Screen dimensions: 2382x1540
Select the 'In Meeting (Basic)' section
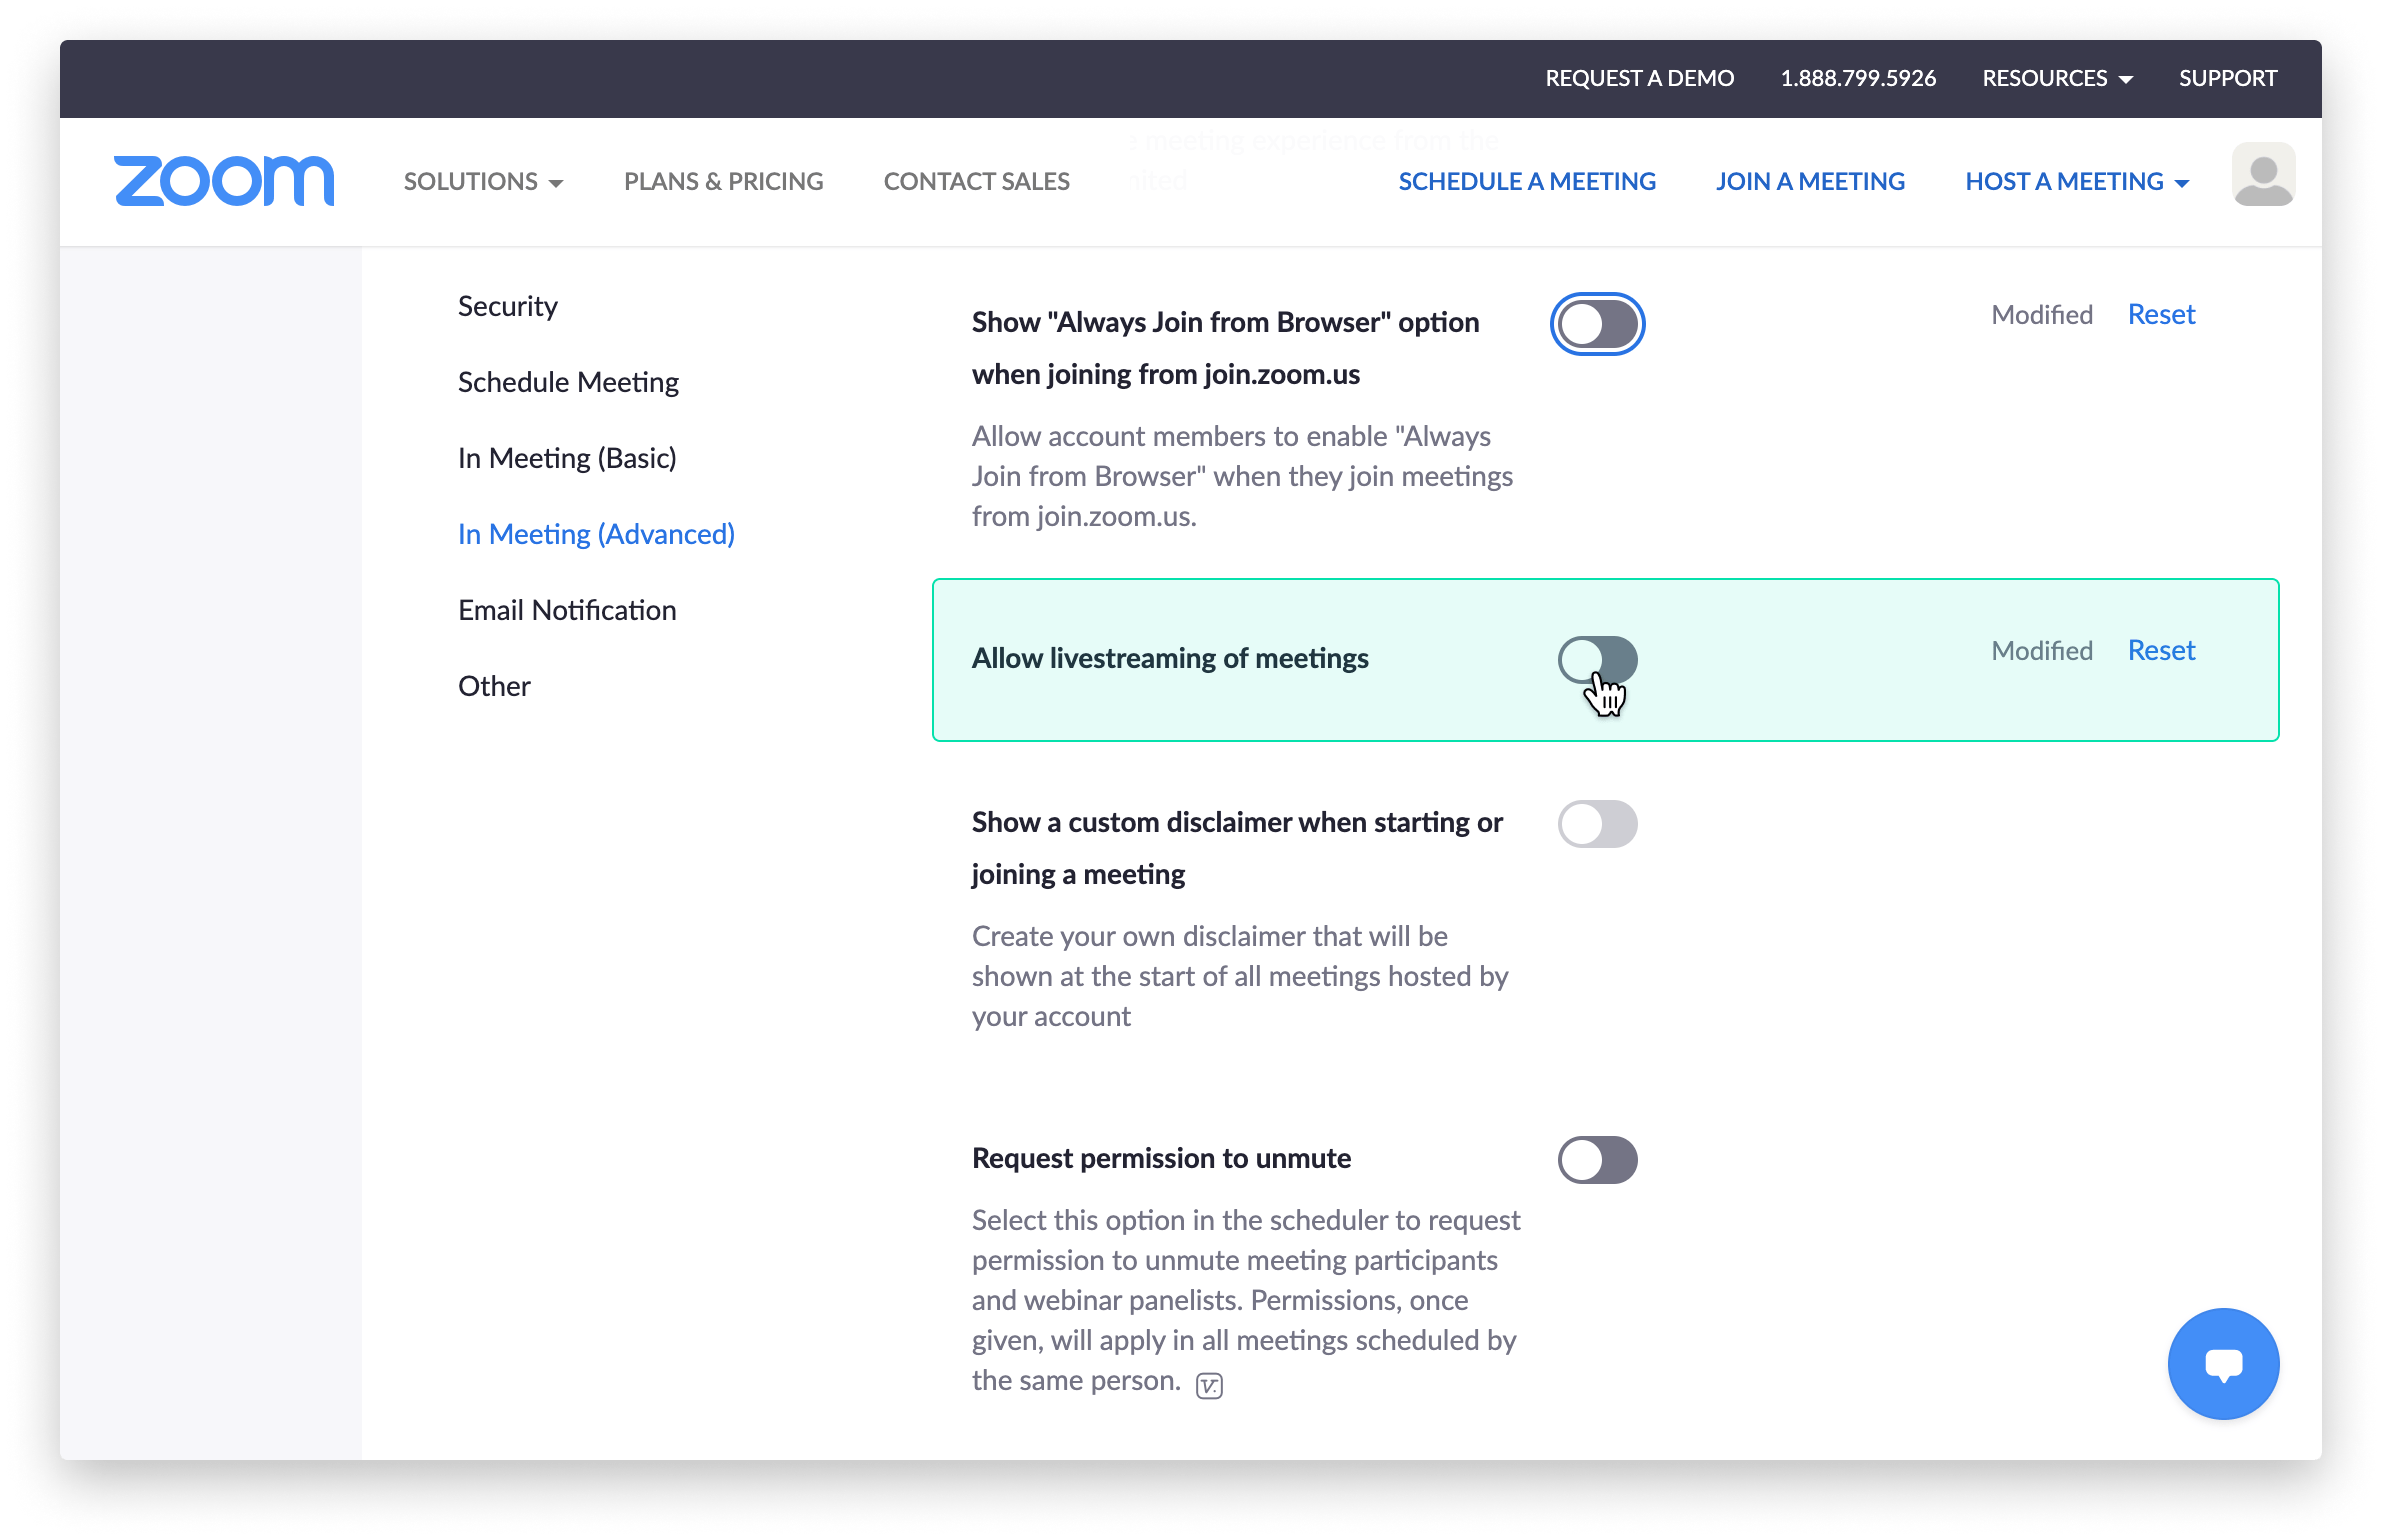[568, 457]
